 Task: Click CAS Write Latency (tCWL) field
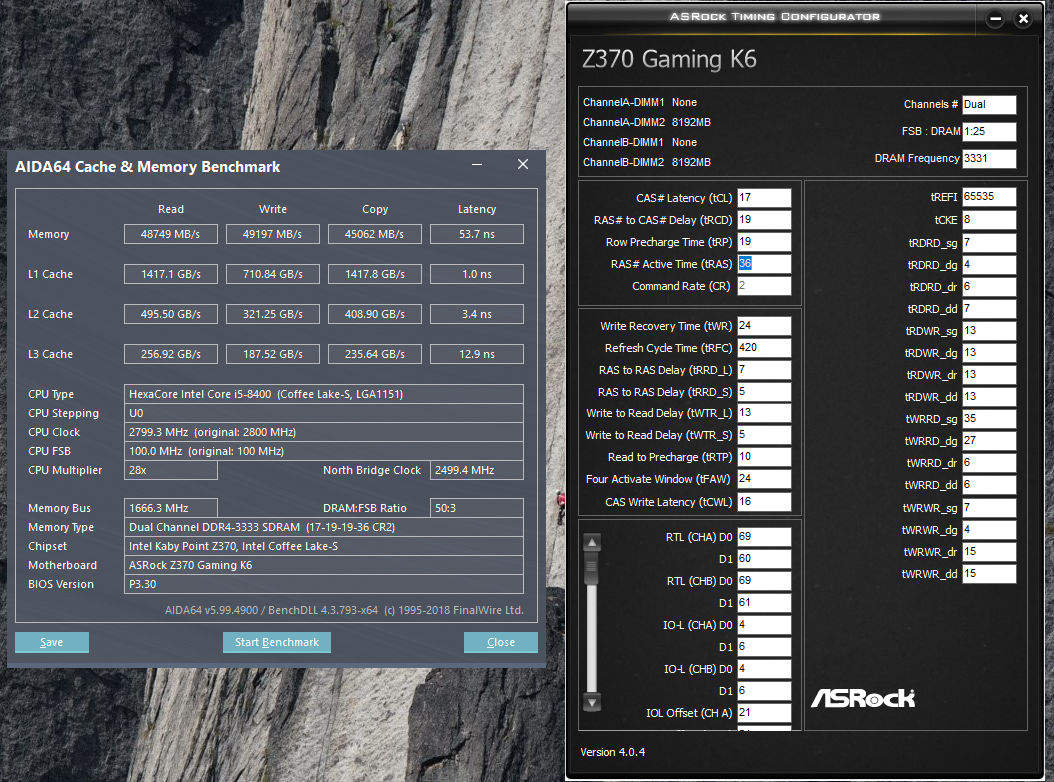764,502
